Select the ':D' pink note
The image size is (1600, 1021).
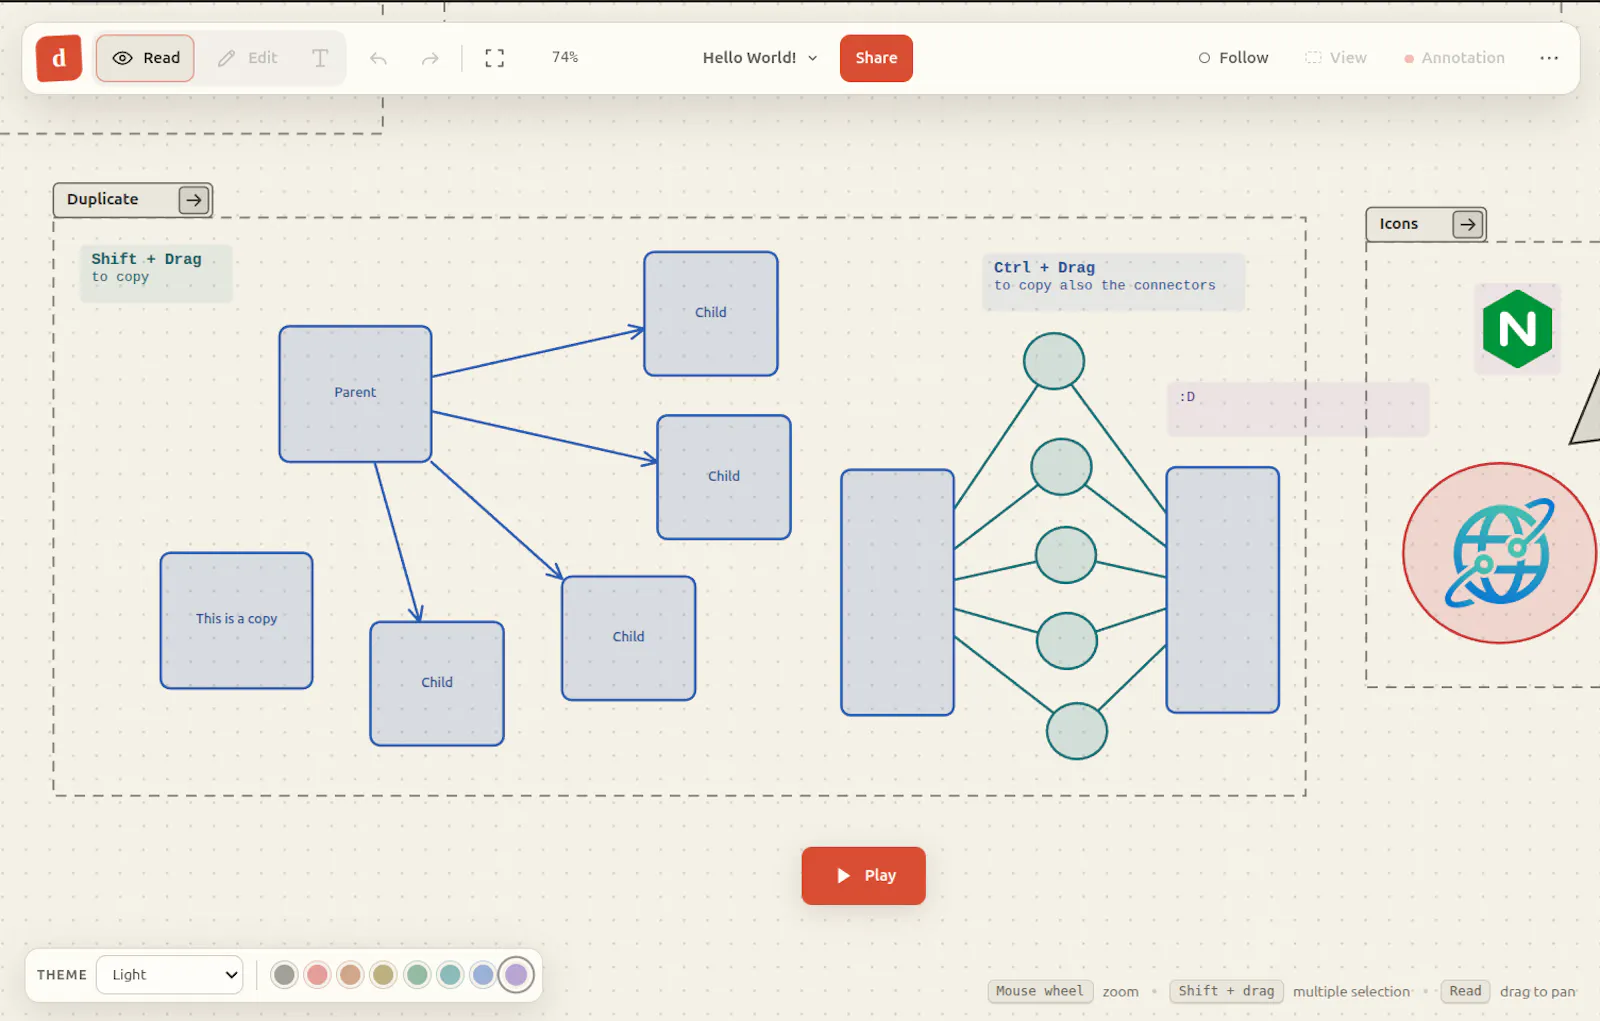[x=1297, y=409]
